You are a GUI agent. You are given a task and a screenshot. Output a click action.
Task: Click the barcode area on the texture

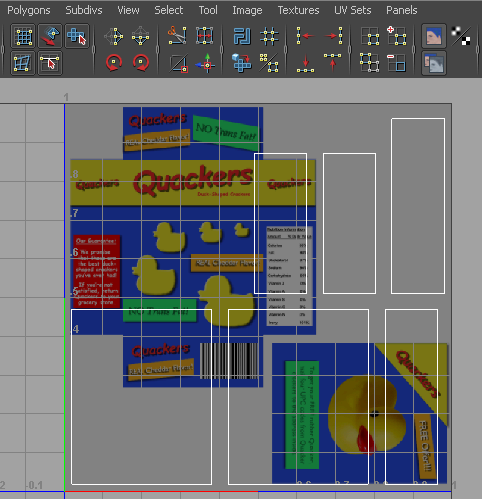click(x=229, y=361)
